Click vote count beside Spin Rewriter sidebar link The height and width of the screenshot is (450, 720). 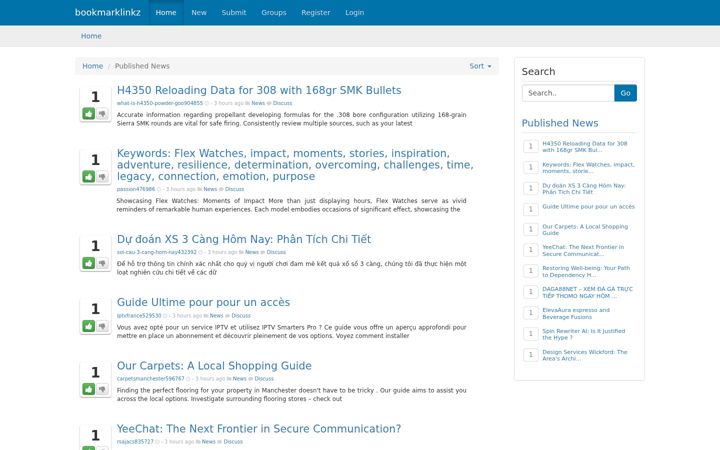tap(531, 334)
